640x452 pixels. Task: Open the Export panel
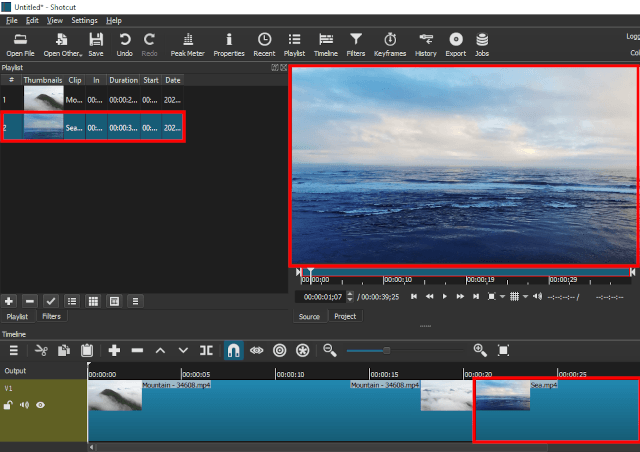(456, 45)
